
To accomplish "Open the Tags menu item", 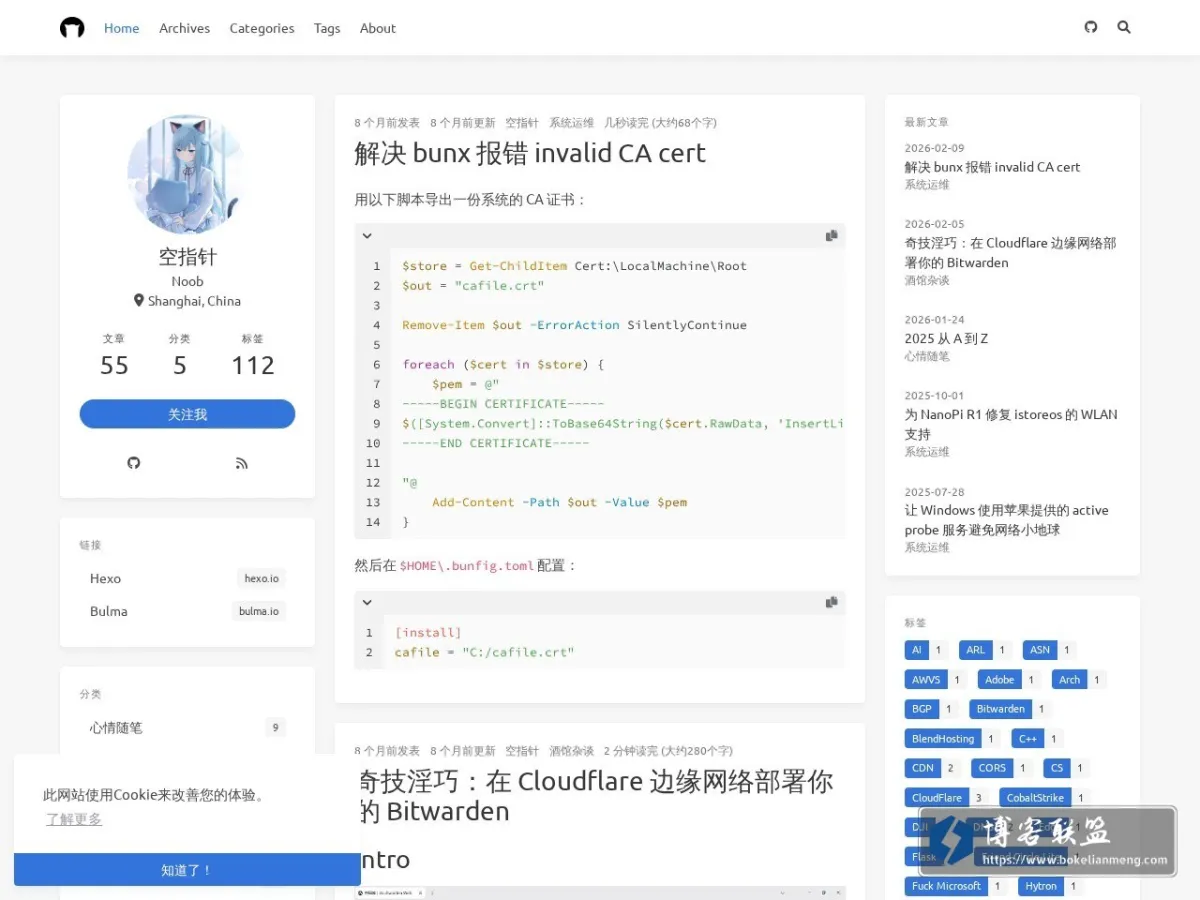I will click(x=327, y=28).
